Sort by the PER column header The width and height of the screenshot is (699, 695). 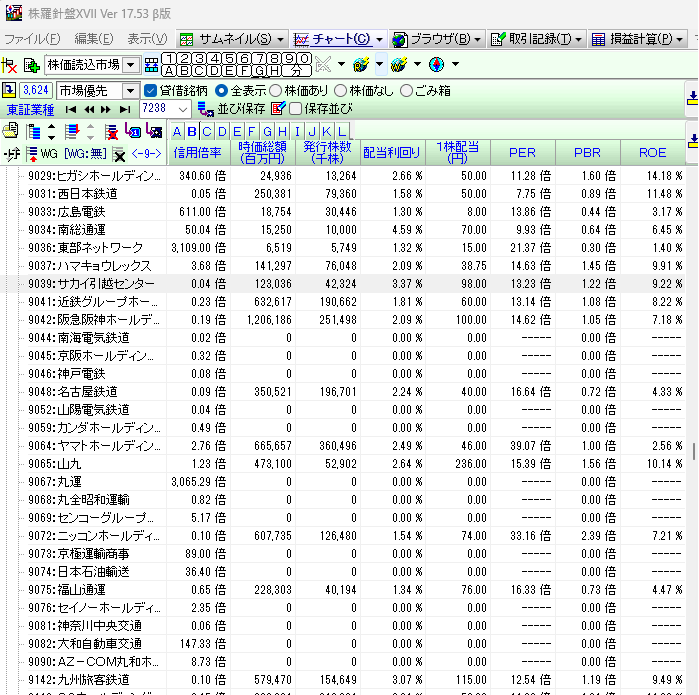[522, 153]
